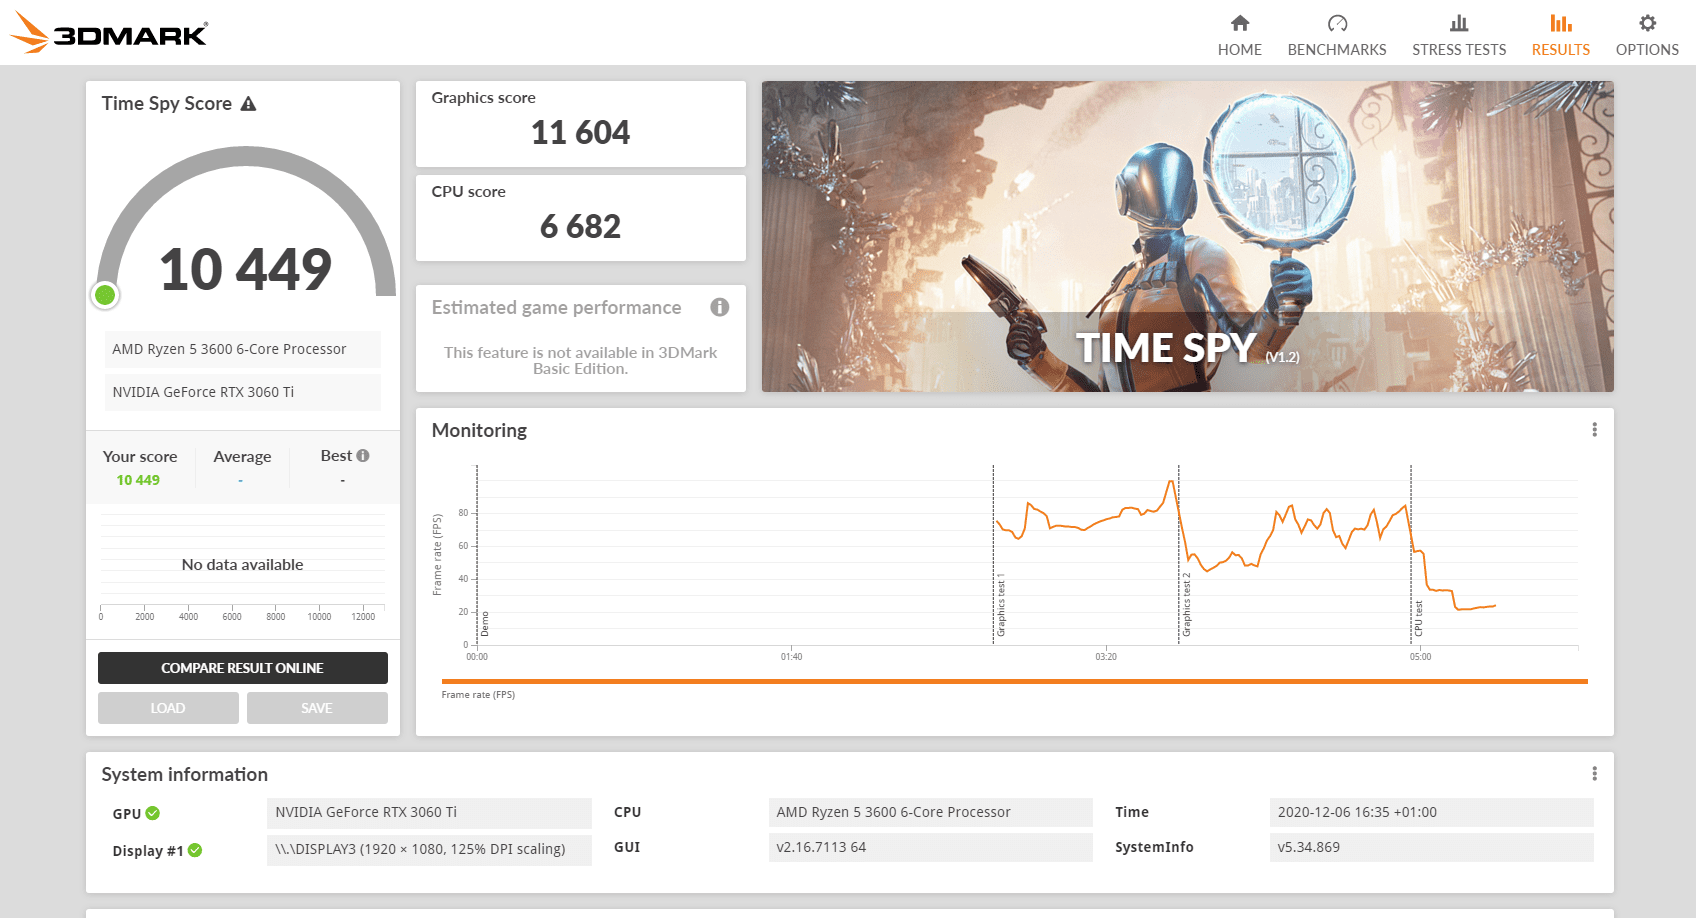Open the Benchmarks tab
Screen dimensions: 1696x918
1337,35
